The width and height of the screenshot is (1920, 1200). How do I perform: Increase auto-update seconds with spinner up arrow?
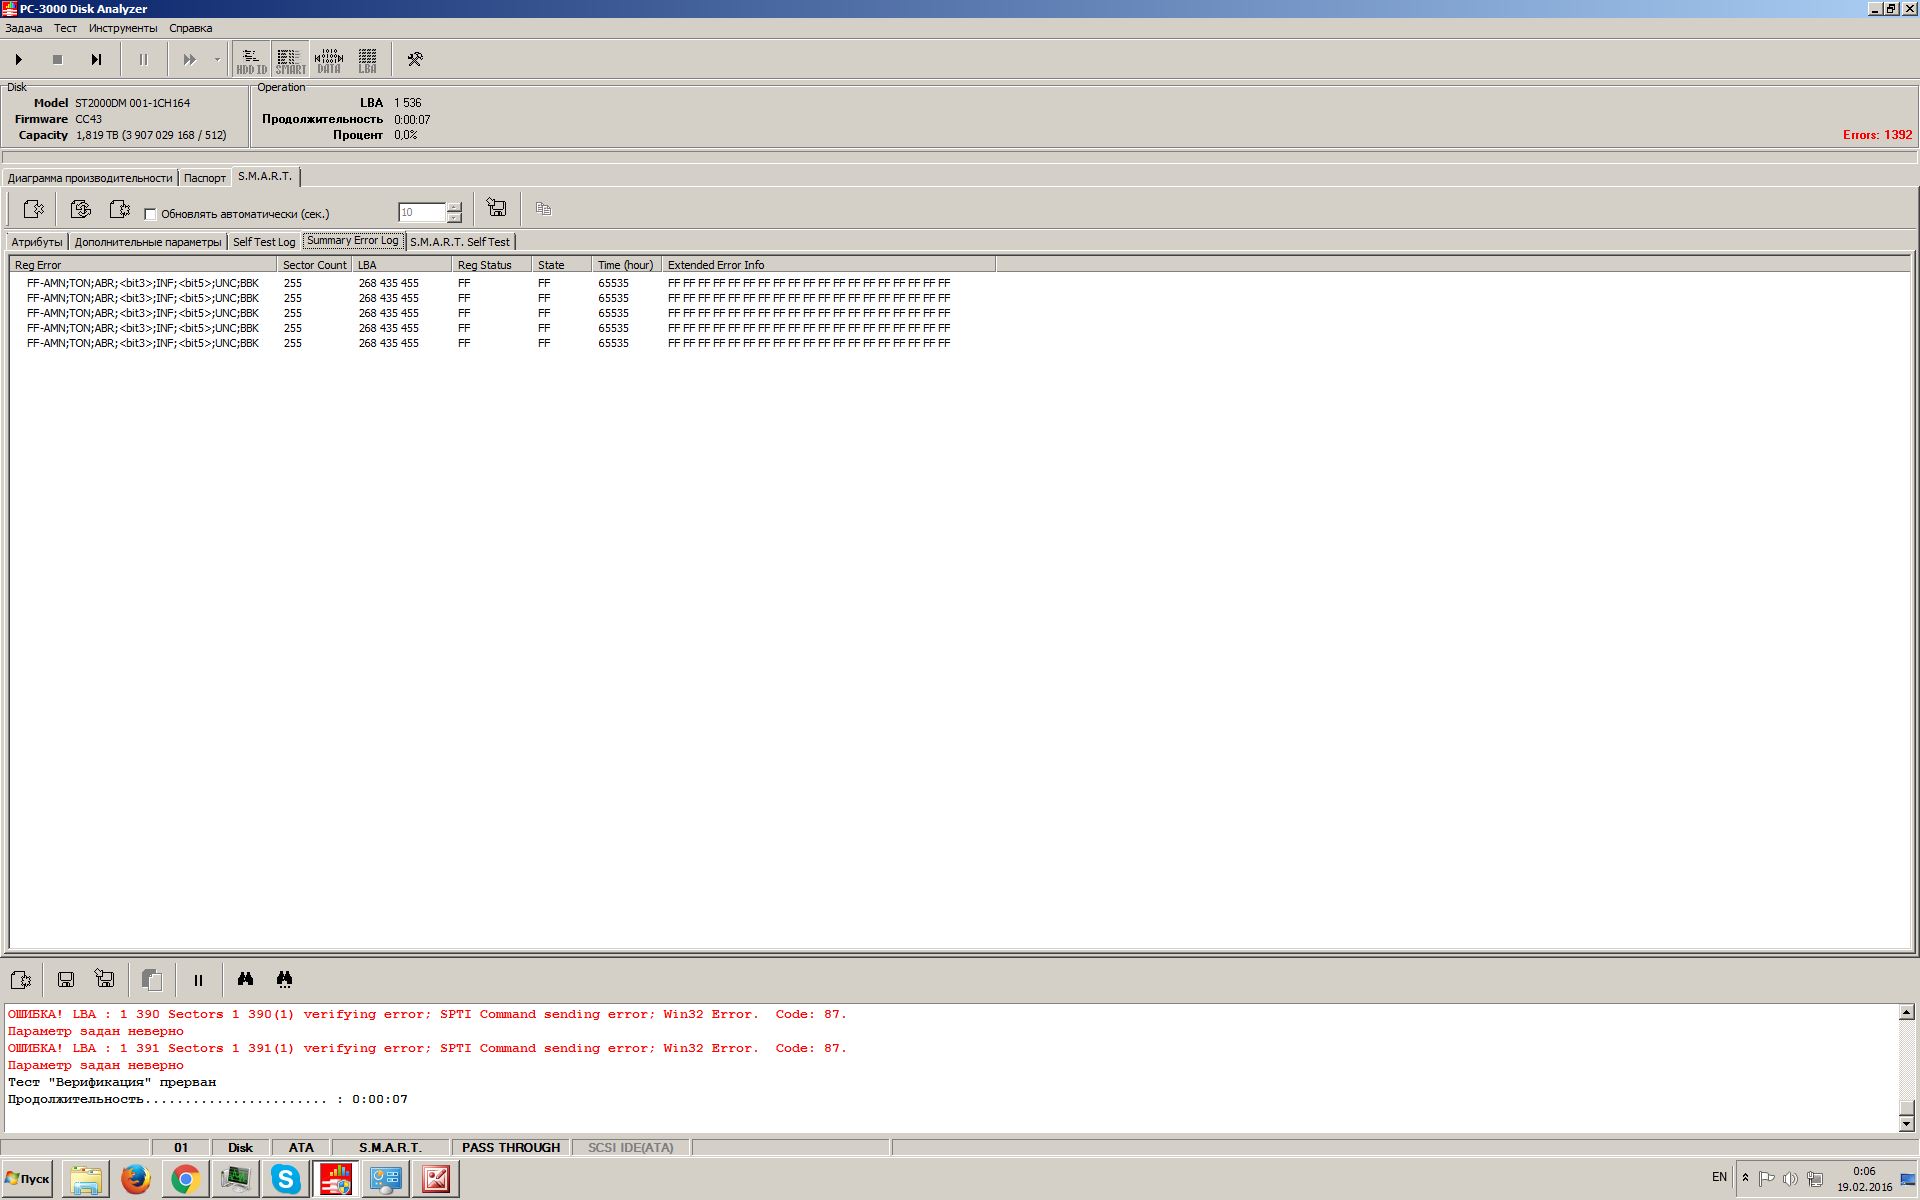[455, 206]
